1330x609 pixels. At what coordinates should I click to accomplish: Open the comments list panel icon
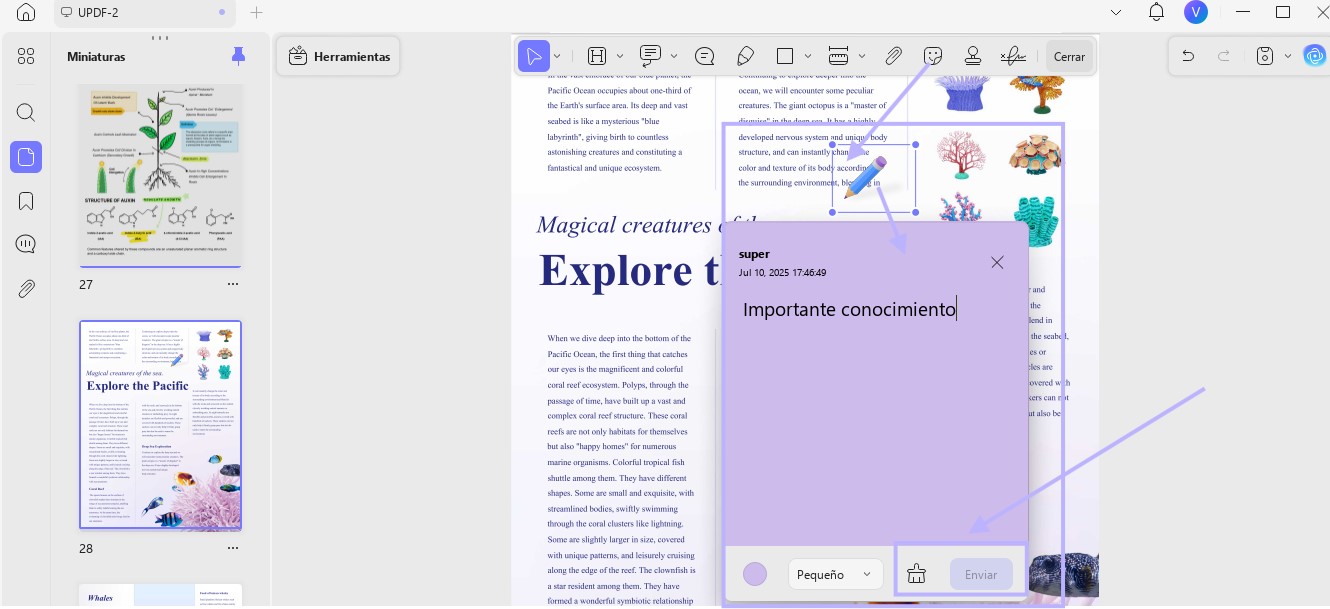26,244
